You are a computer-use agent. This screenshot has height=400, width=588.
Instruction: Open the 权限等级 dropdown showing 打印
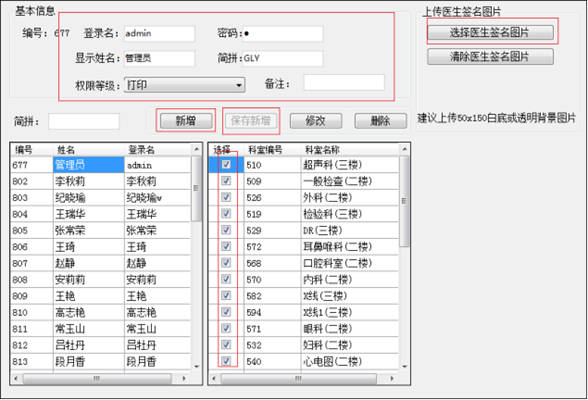pos(184,85)
